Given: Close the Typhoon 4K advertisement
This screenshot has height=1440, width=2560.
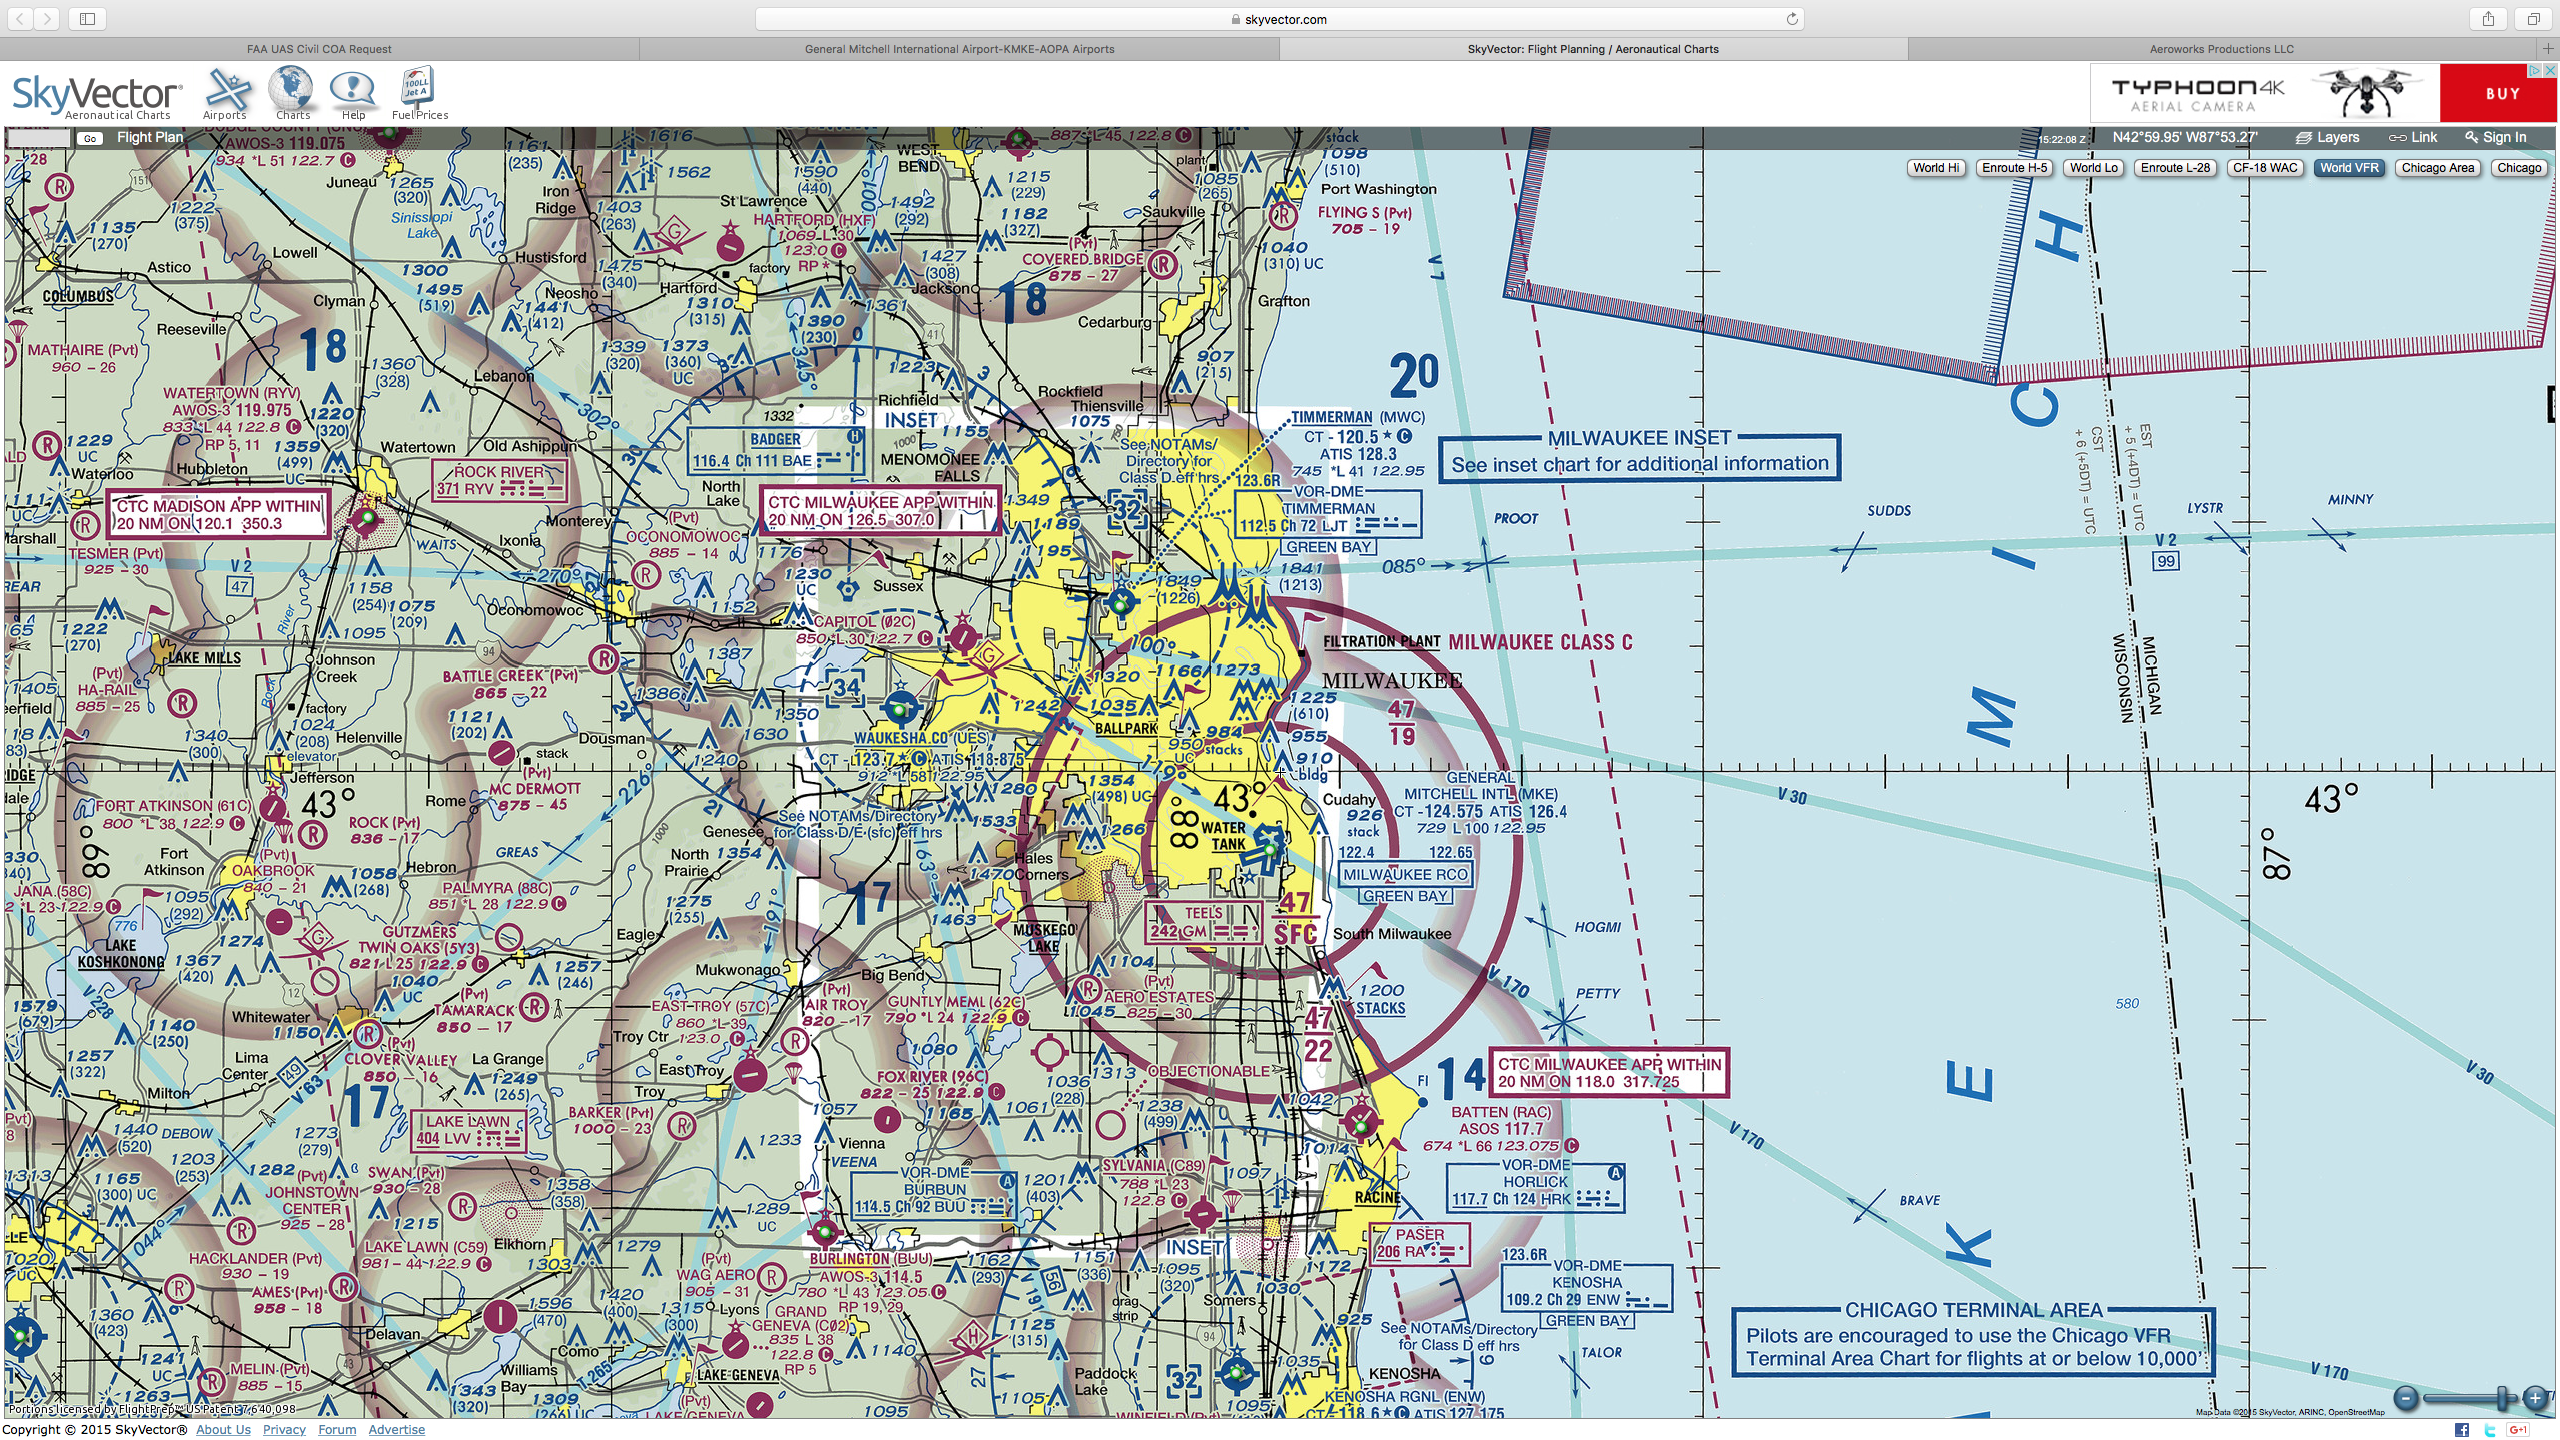Looking at the screenshot, I should tap(2551, 70).
